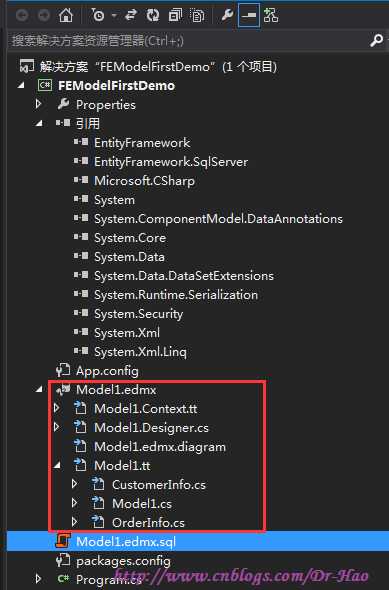
Task: Click in the Solution Explorer search box
Action: point(188,40)
